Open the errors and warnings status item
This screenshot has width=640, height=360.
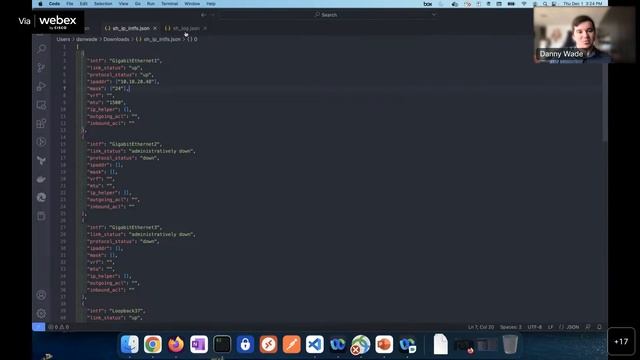click(x=59, y=327)
